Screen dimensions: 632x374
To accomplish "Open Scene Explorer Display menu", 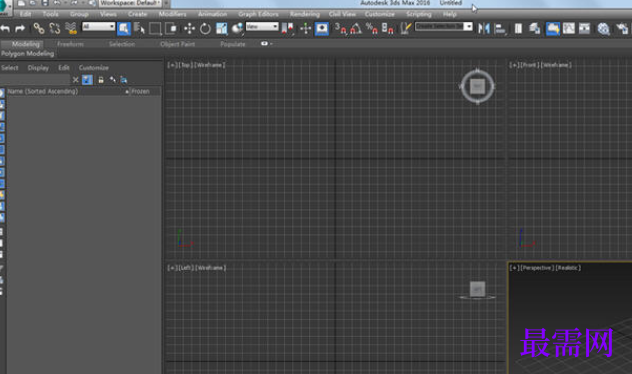I will [38, 68].
